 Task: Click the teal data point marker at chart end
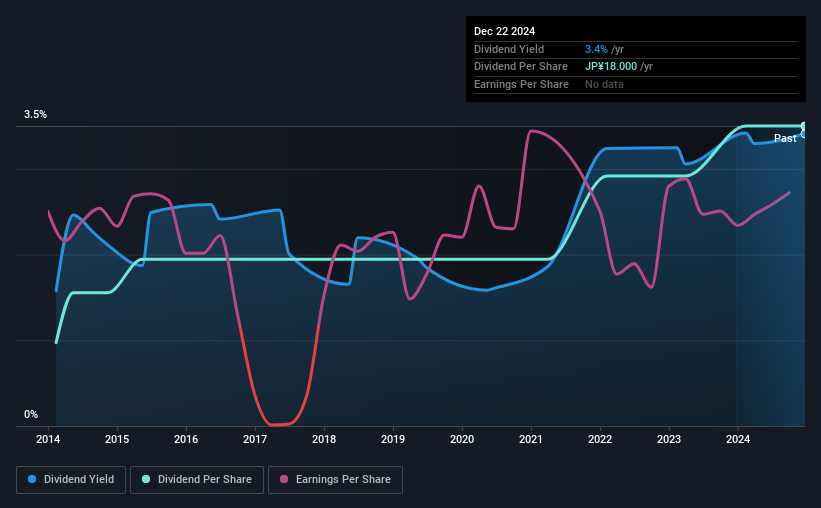[804, 126]
